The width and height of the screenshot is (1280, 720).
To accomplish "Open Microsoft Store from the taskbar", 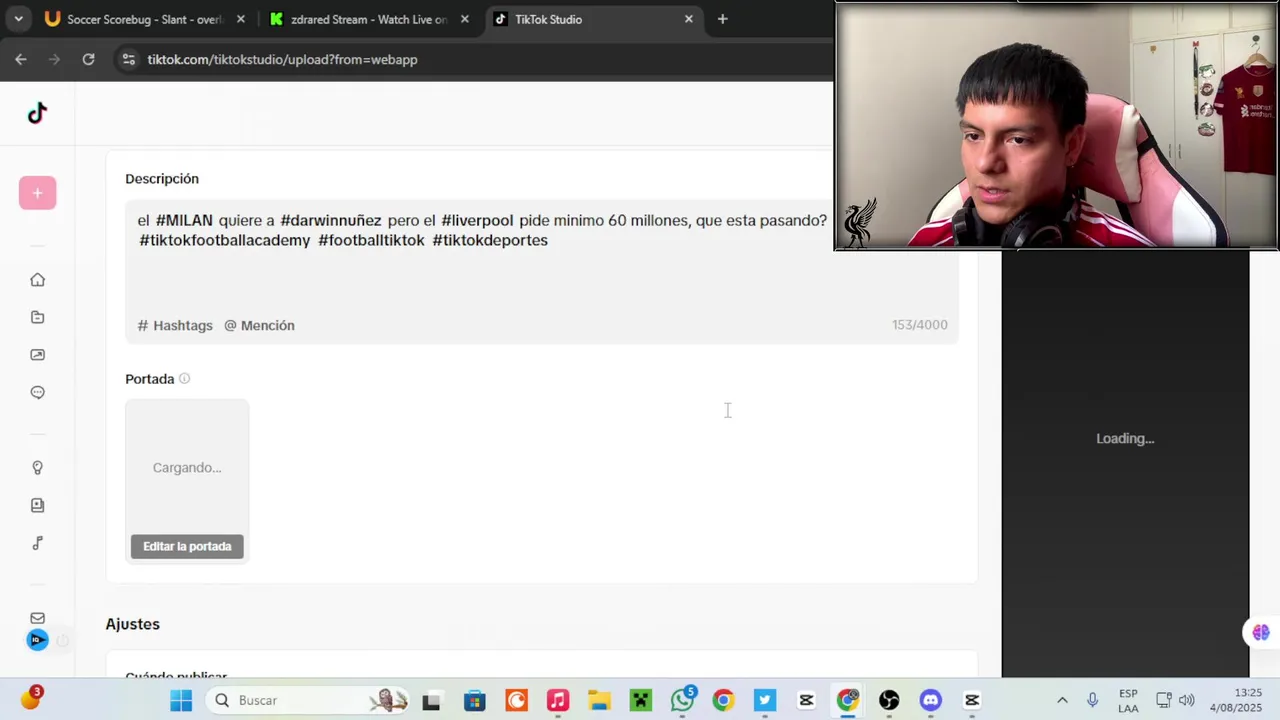I will point(474,700).
